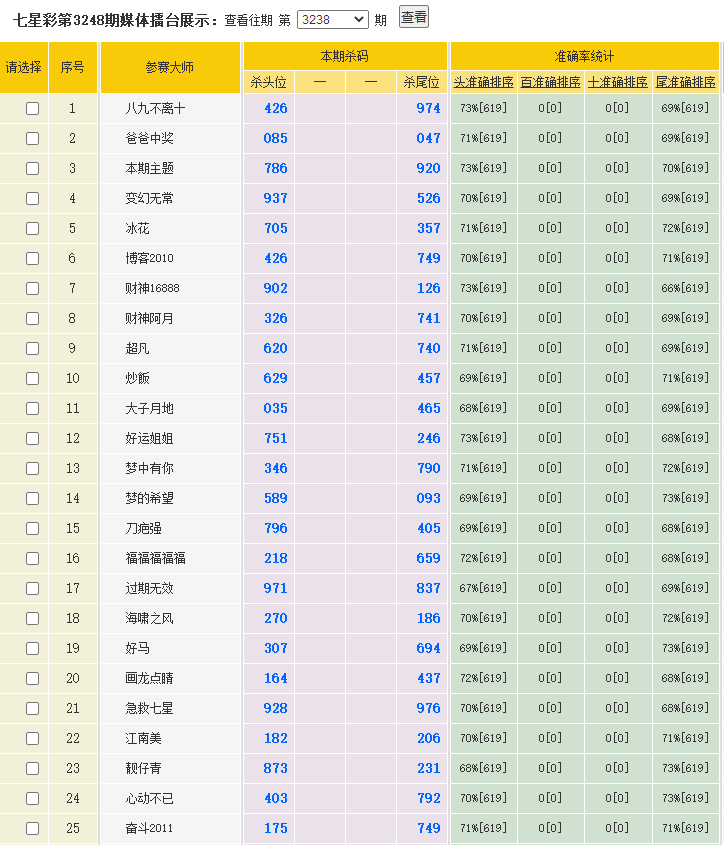Click the 杀尾位 number 976 for 急救七星
The height and width of the screenshot is (845, 724).
click(x=428, y=708)
